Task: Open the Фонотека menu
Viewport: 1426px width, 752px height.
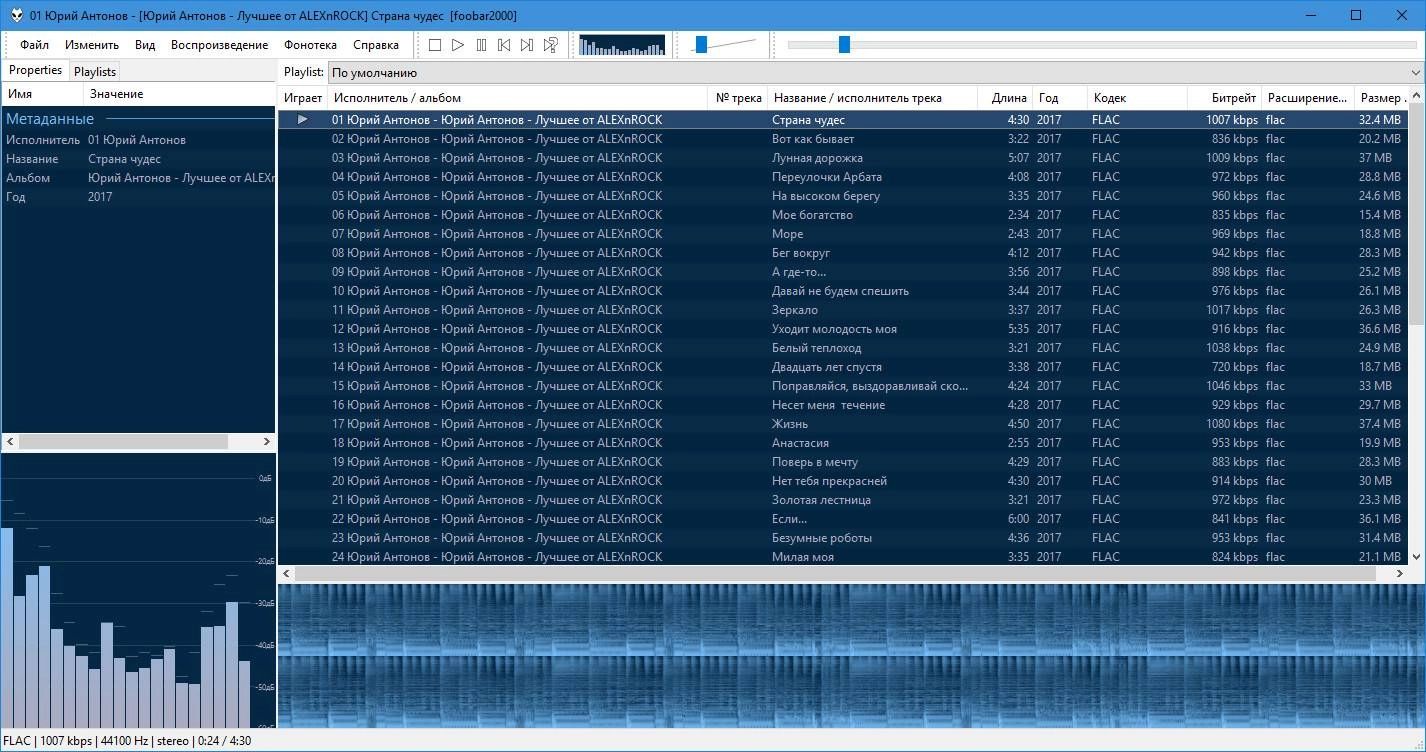Action: click(310, 45)
